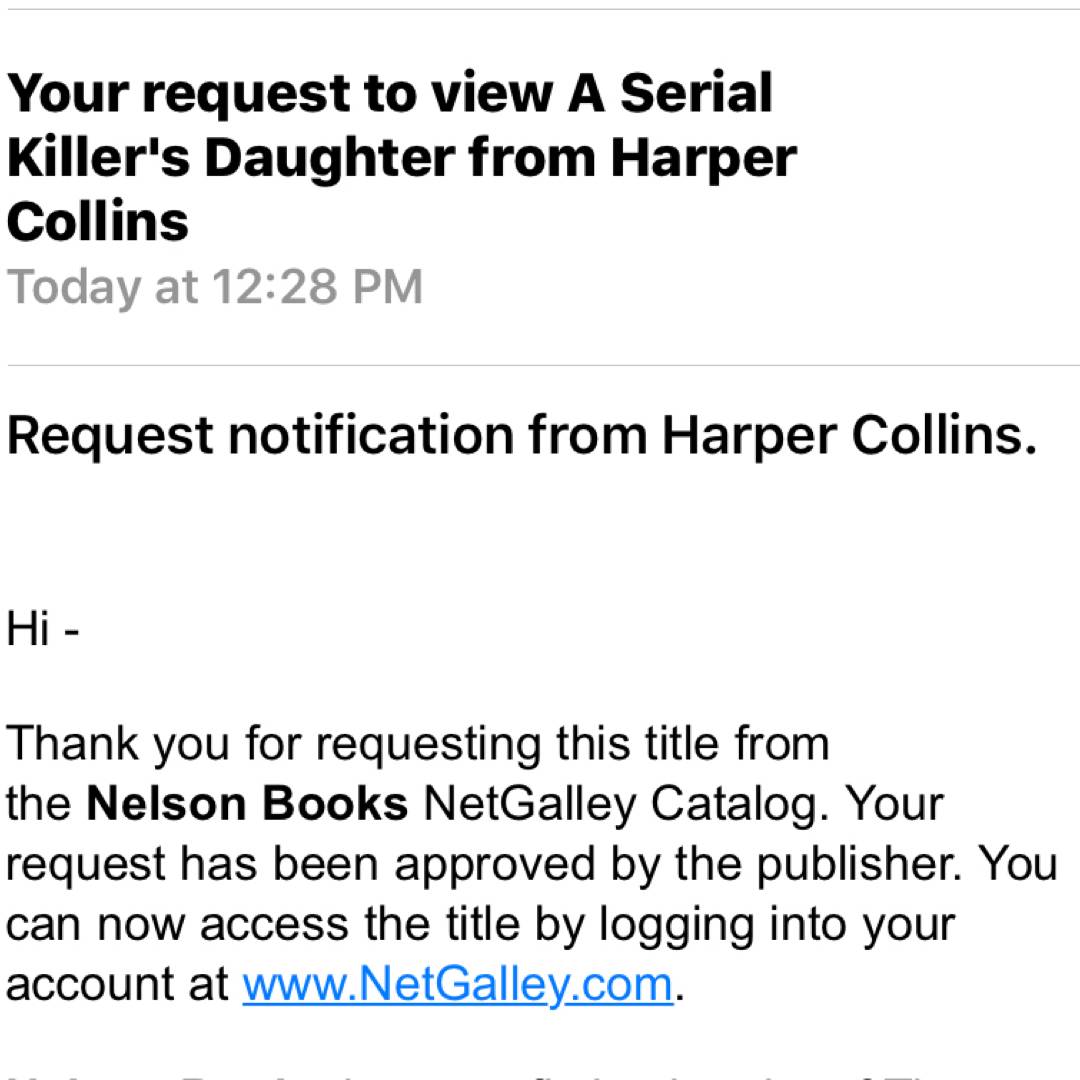The image size is (1080, 1080).
Task: Open the www.NetGalley.com link
Action: [x=457, y=984]
